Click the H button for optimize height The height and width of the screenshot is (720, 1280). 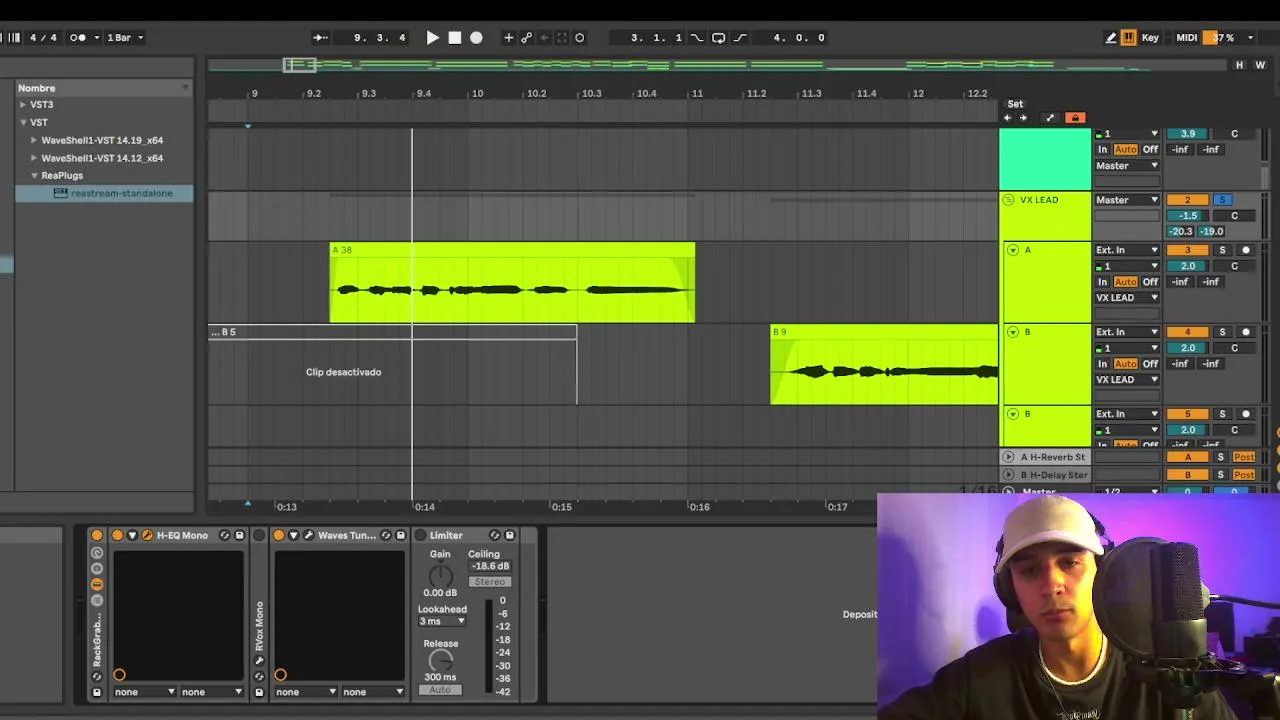(1240, 65)
